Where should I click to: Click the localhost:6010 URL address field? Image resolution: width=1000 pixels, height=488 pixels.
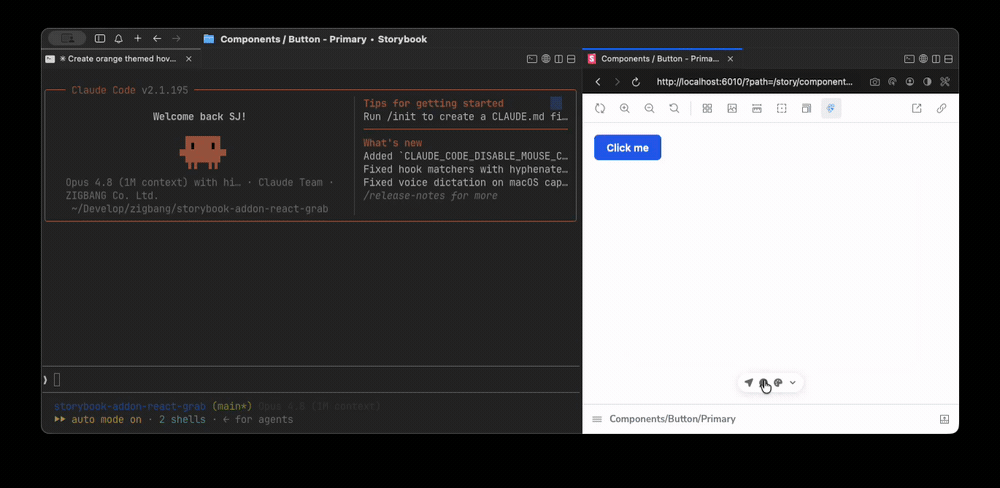coord(754,82)
